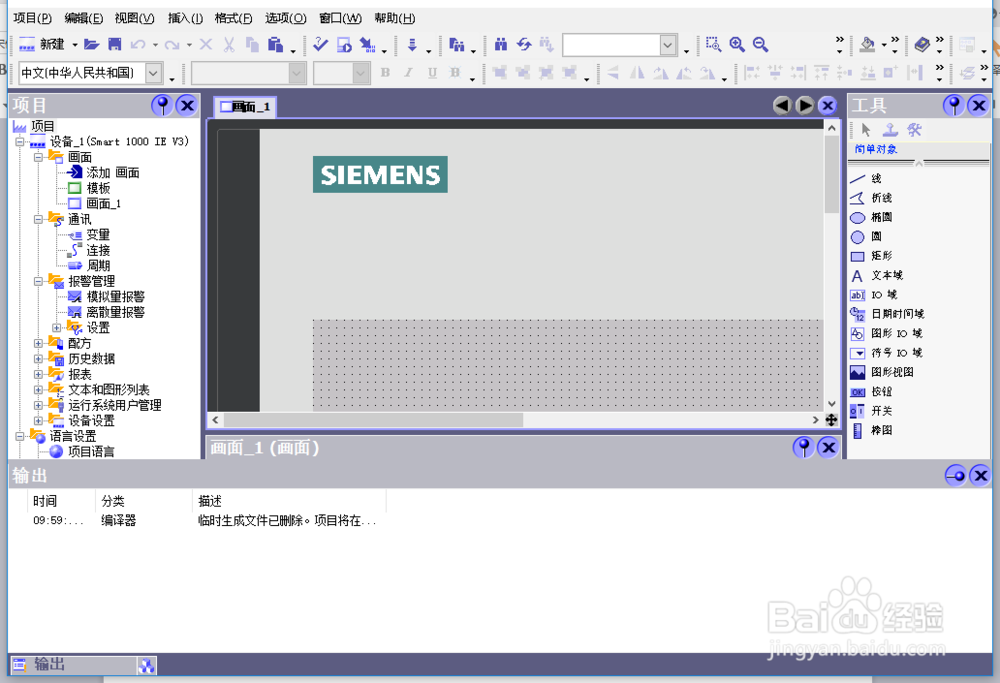Click the previous tab left arrow
This screenshot has width=1000, height=683.
tap(782, 105)
